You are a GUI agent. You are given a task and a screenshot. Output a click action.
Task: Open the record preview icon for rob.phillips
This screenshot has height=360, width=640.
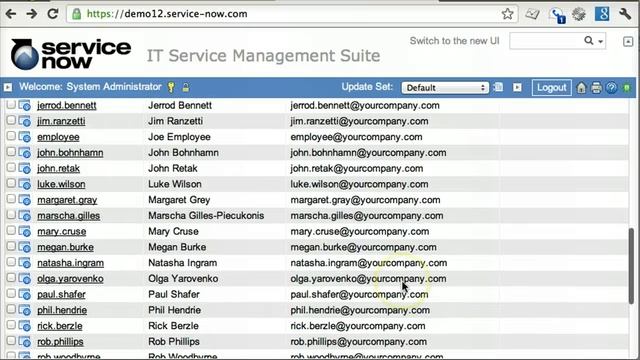24,342
